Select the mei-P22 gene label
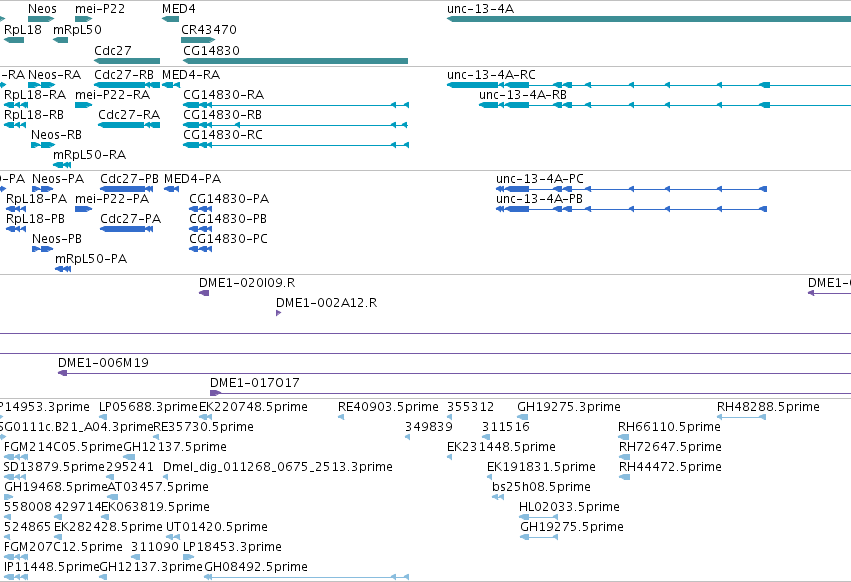Image resolution: width=851 pixels, height=582 pixels. [x=100, y=9]
